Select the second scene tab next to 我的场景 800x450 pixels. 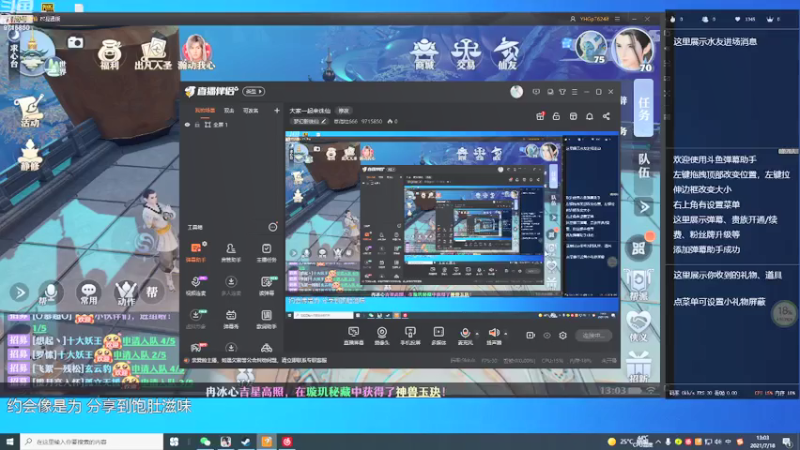click(229, 110)
